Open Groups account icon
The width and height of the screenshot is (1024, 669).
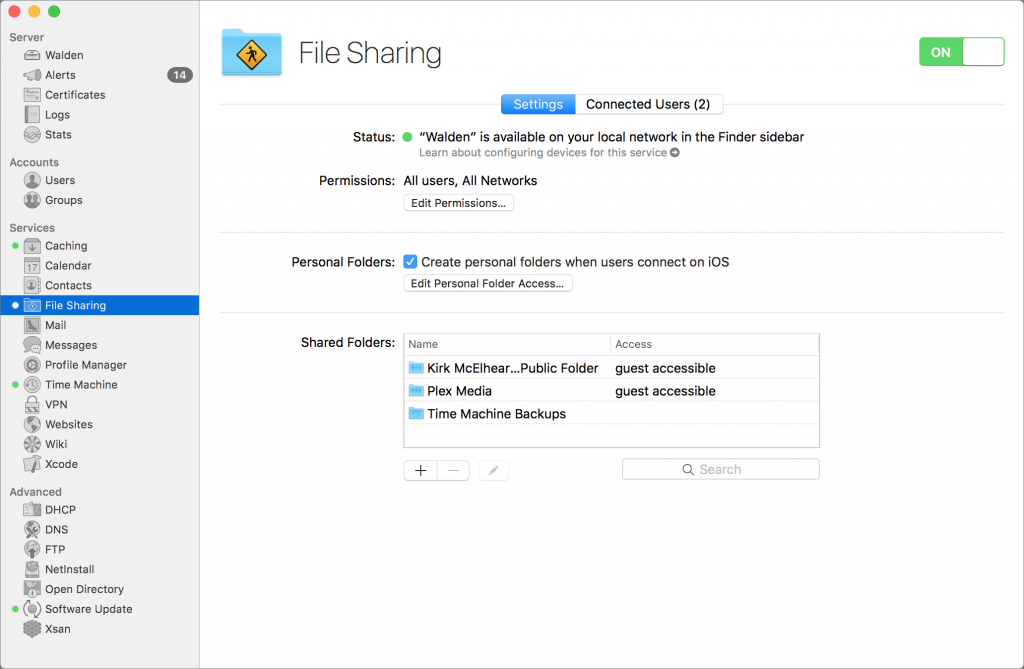pyautogui.click(x=32, y=200)
